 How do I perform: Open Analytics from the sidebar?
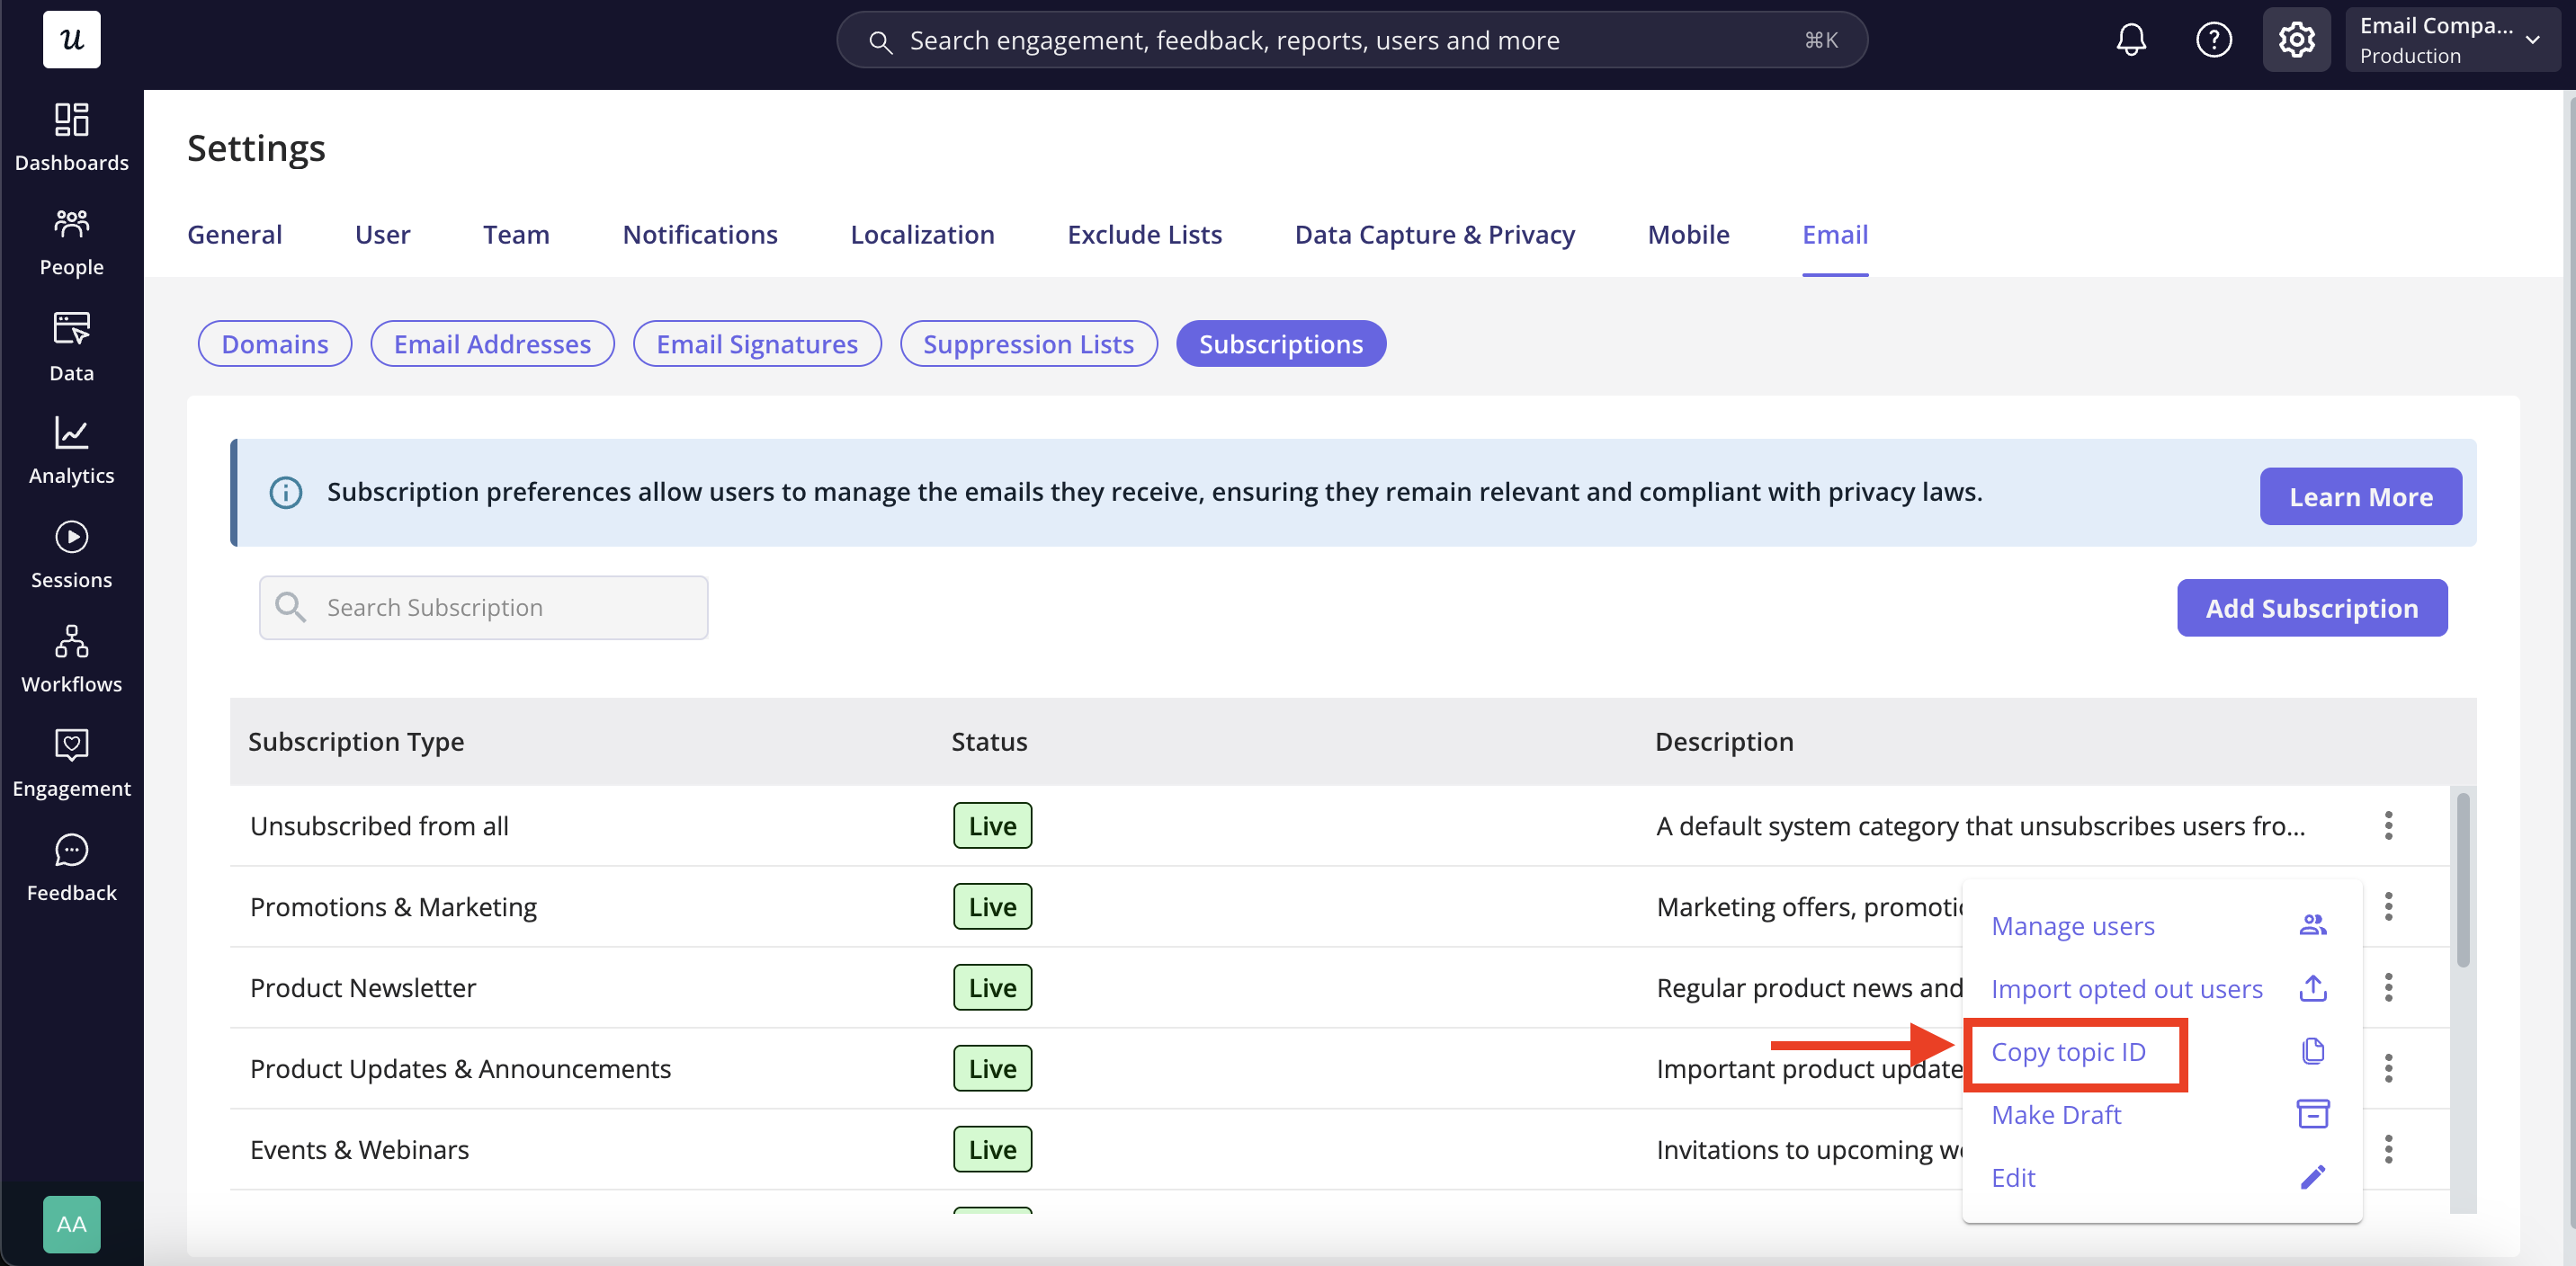[71, 450]
